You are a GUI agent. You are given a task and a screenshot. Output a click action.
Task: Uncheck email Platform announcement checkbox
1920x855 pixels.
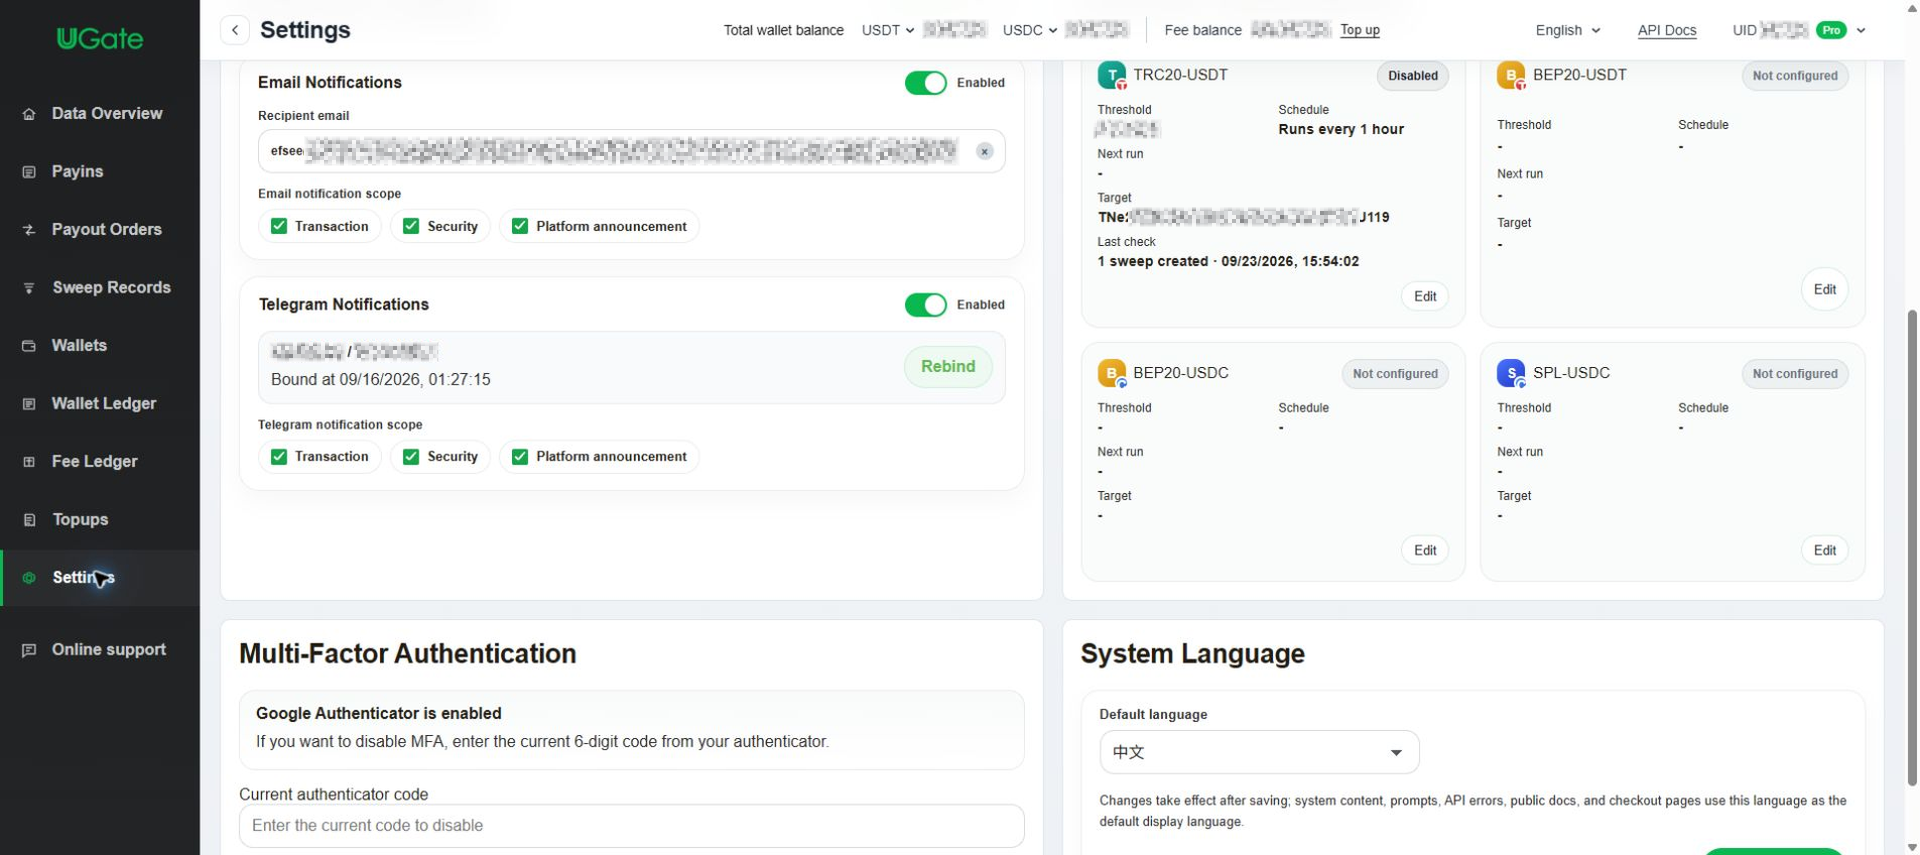[x=520, y=226]
